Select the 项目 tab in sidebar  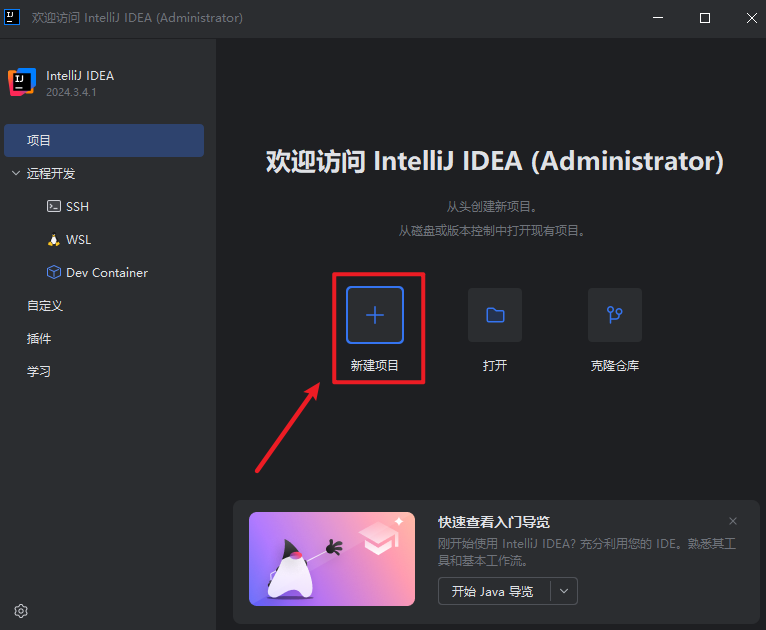click(x=104, y=141)
